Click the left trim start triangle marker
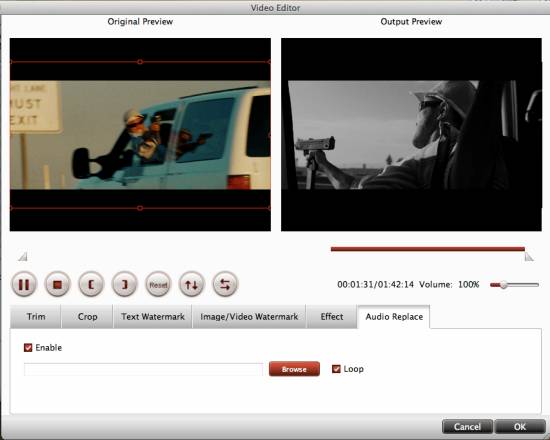Image resolution: width=550 pixels, height=440 pixels. [23, 257]
